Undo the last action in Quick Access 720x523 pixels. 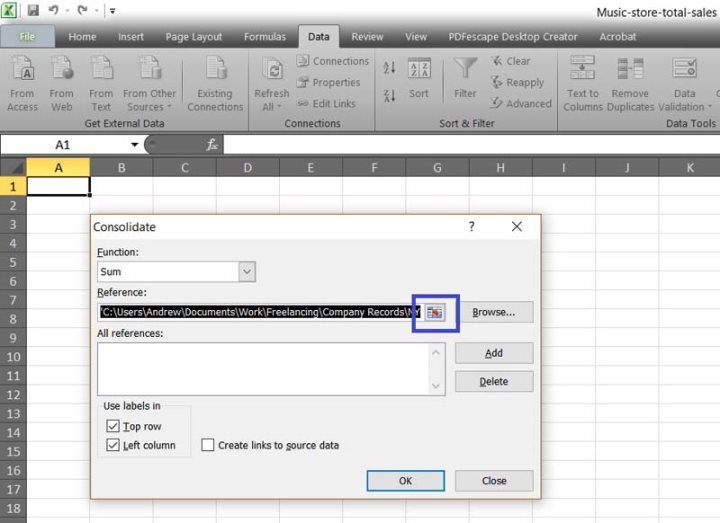tap(54, 10)
